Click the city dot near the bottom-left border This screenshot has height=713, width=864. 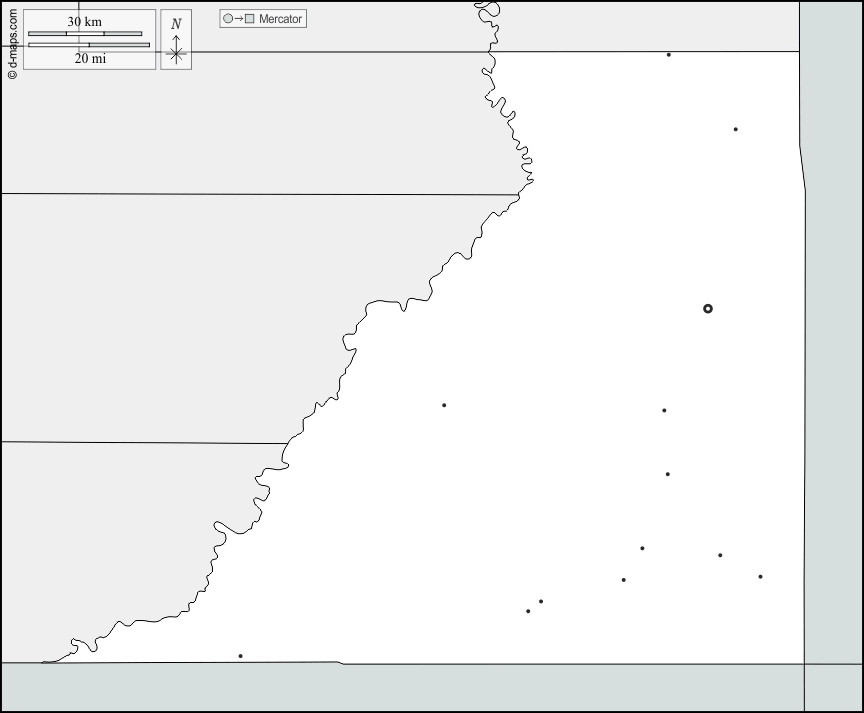[240, 656]
